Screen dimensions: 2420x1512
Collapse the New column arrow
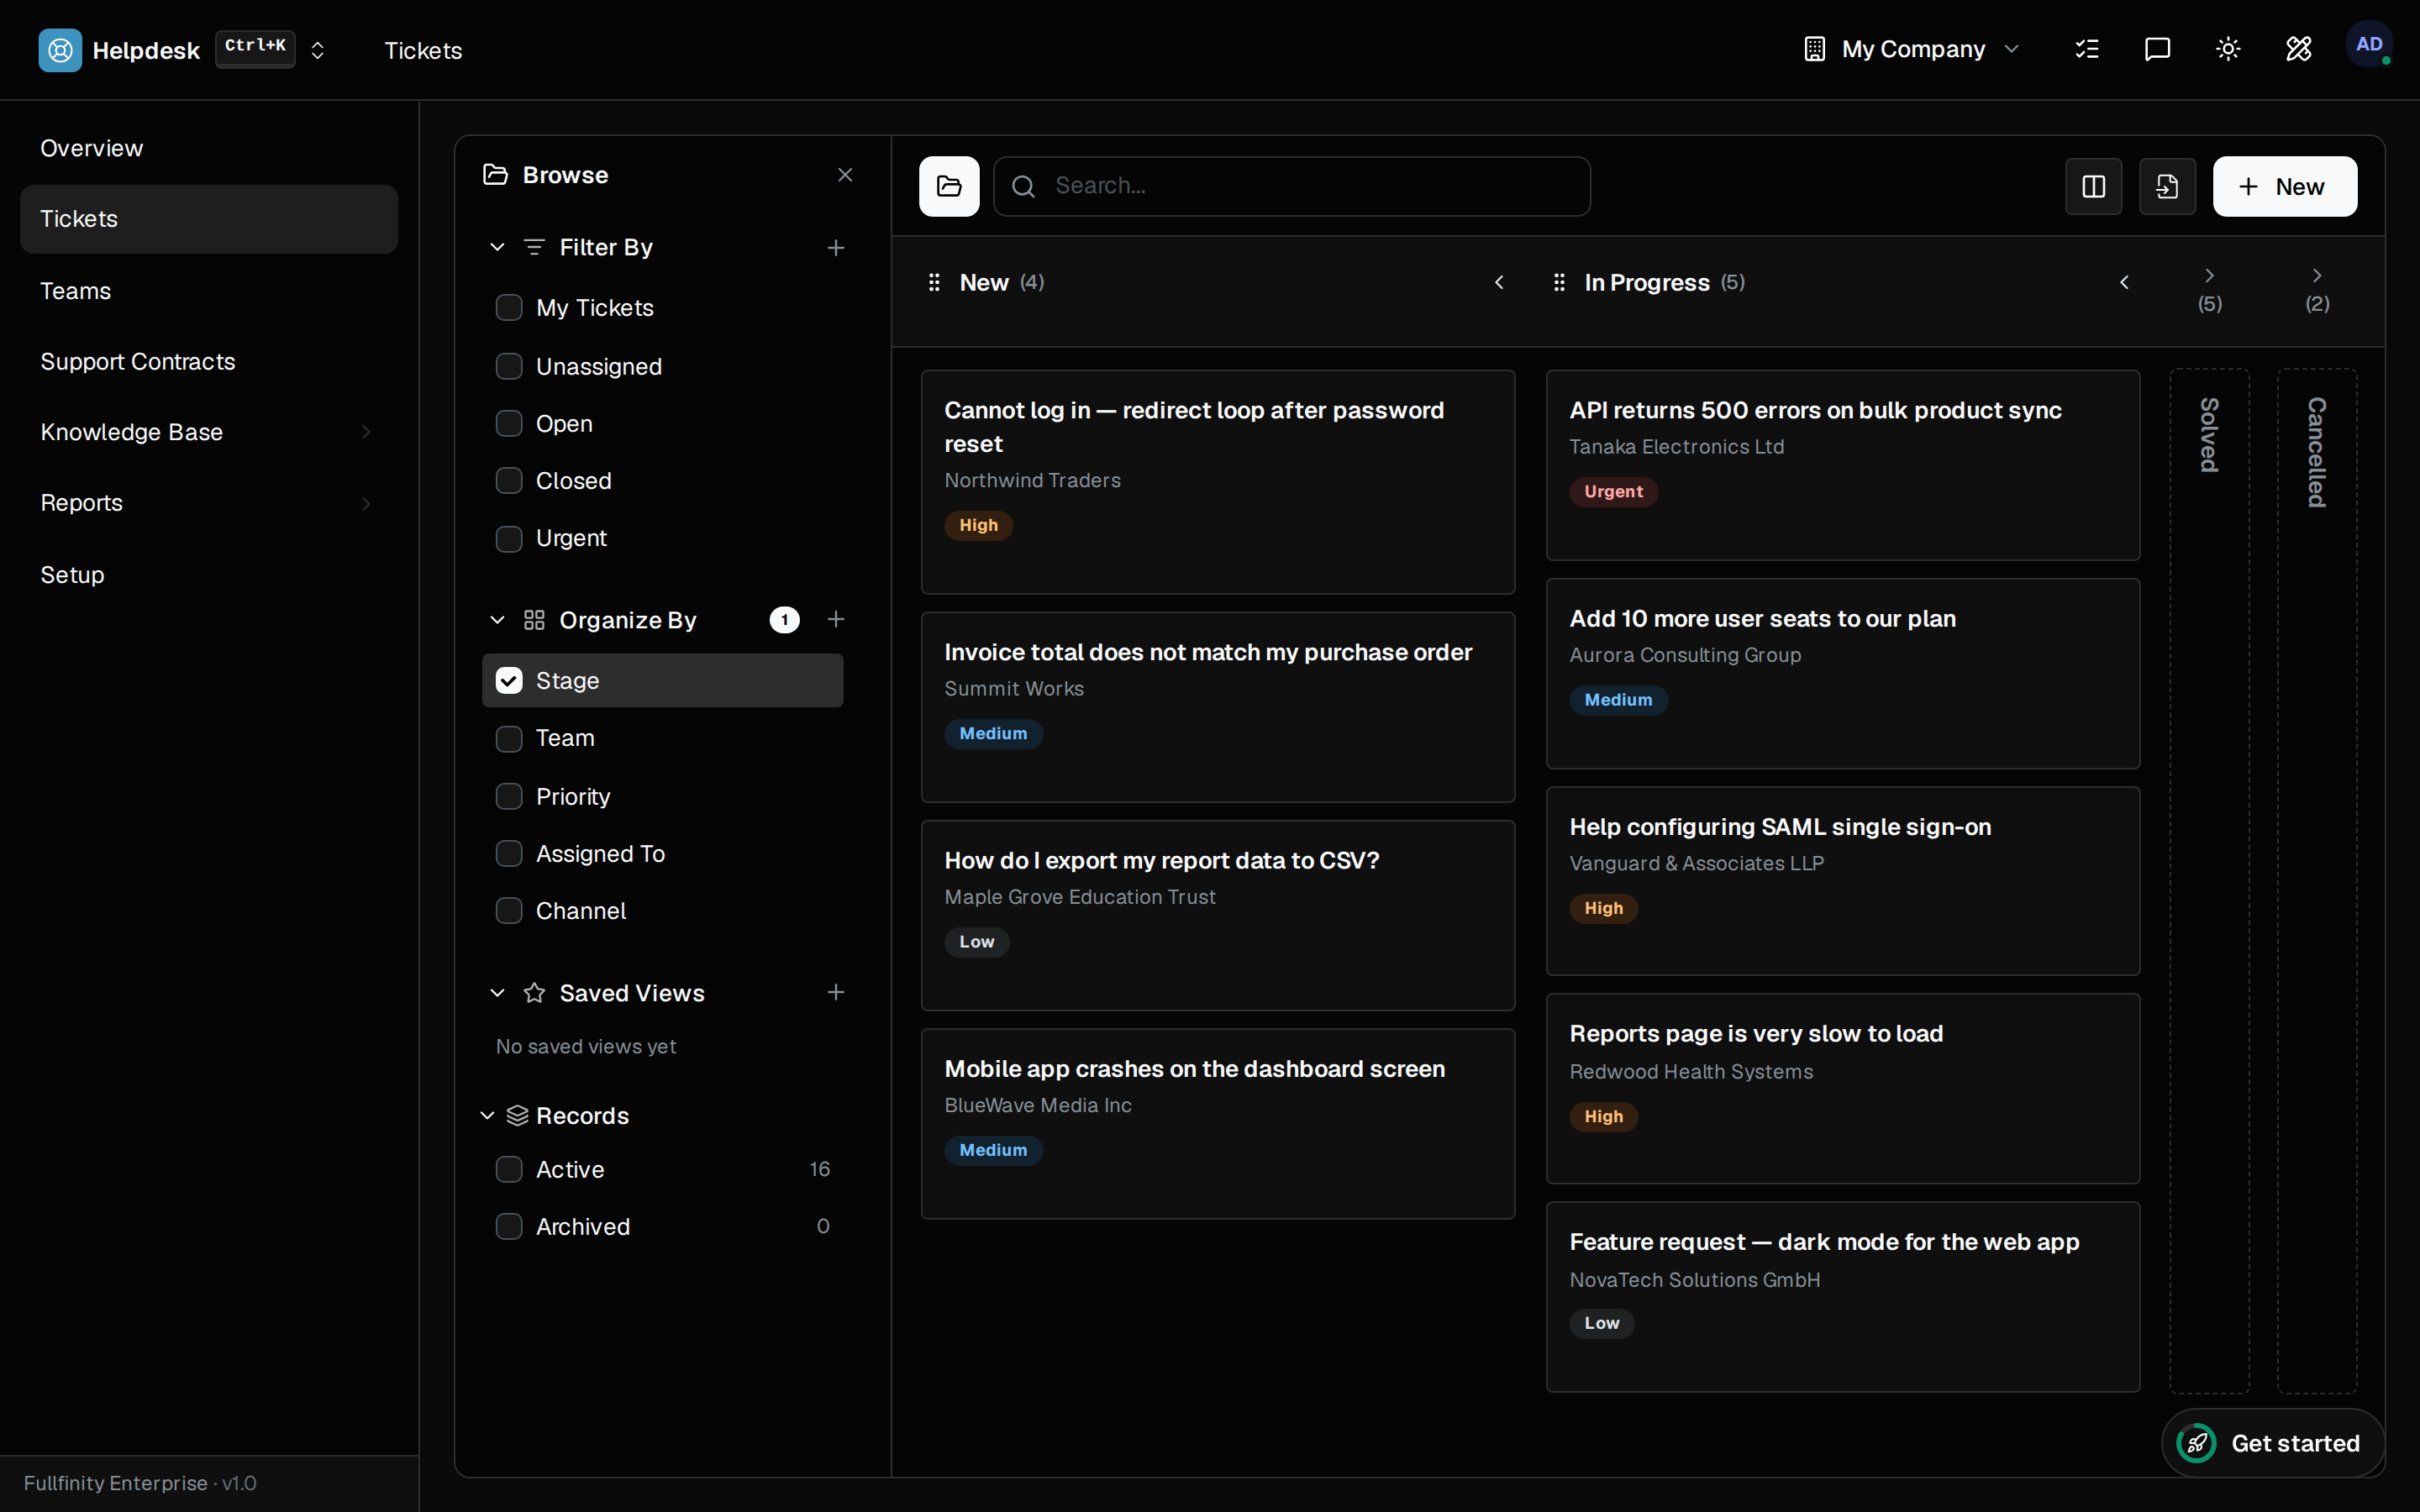point(1499,283)
